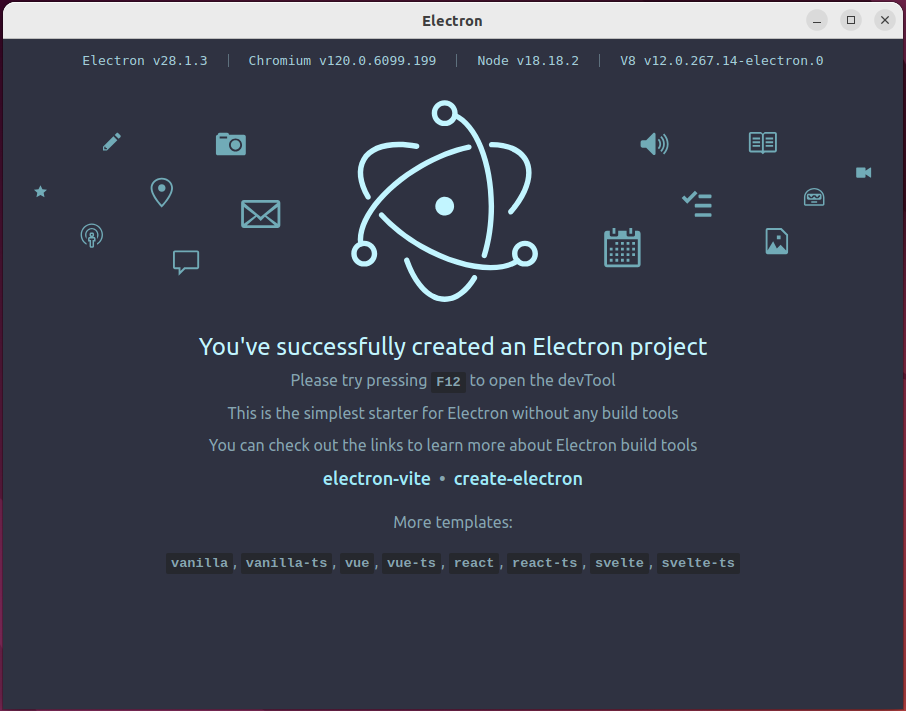Click the microphone broadcast icon

point(91,235)
